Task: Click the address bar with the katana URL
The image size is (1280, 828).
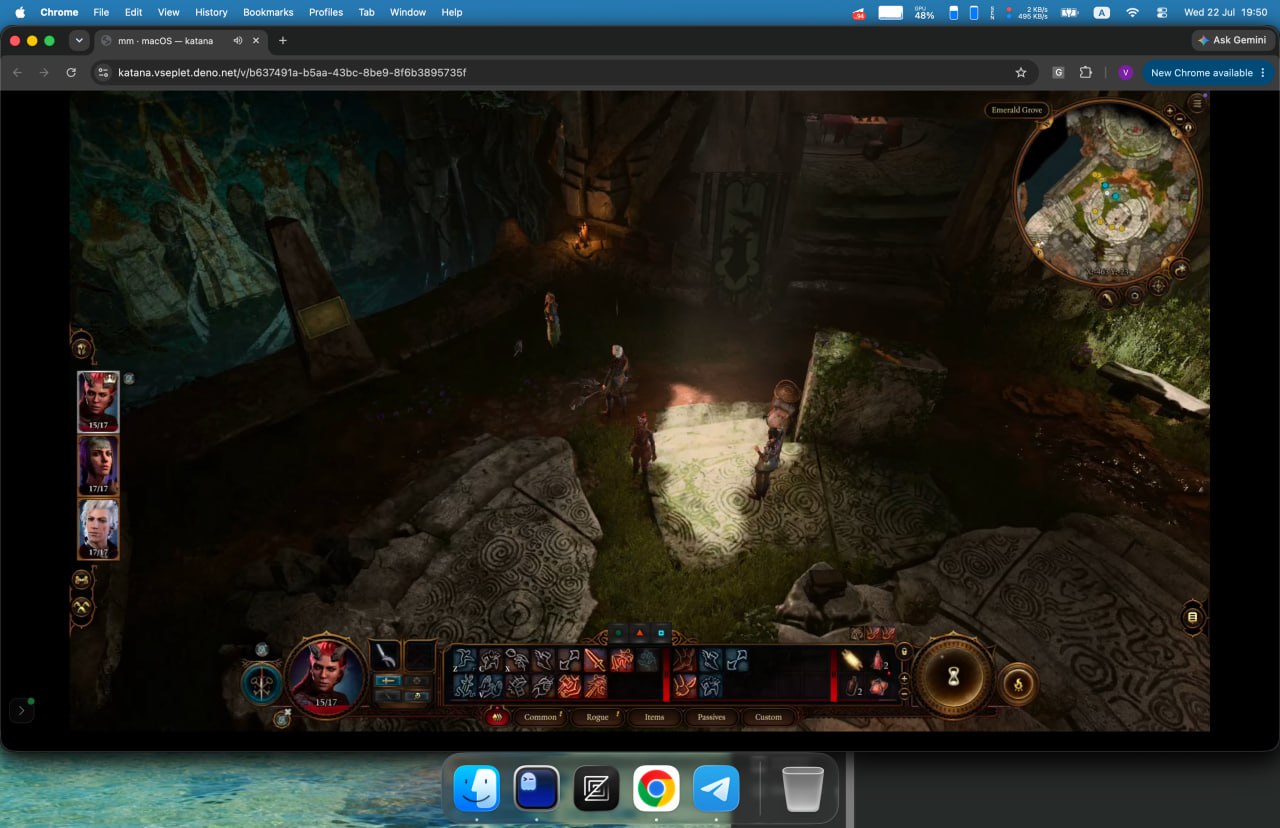Action: tap(563, 73)
